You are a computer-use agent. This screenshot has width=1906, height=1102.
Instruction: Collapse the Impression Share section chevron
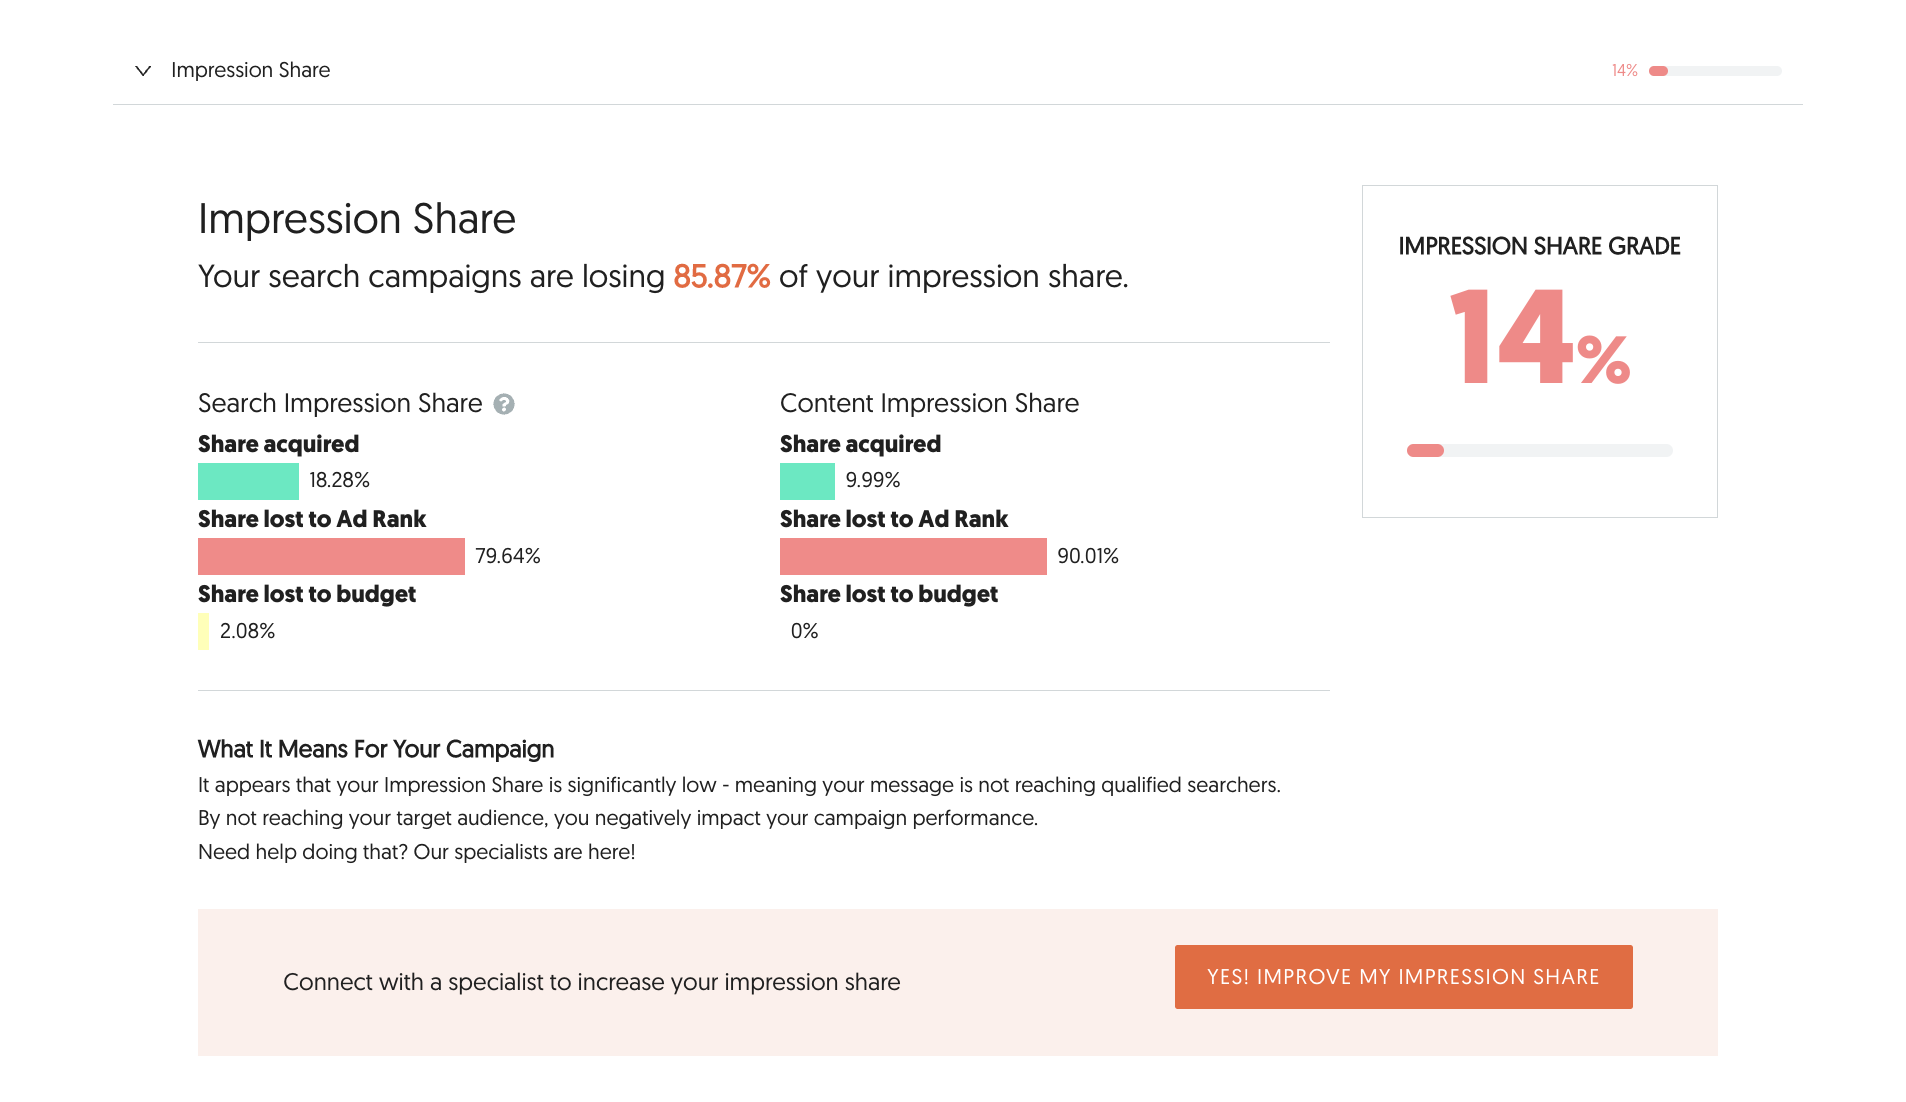click(143, 71)
